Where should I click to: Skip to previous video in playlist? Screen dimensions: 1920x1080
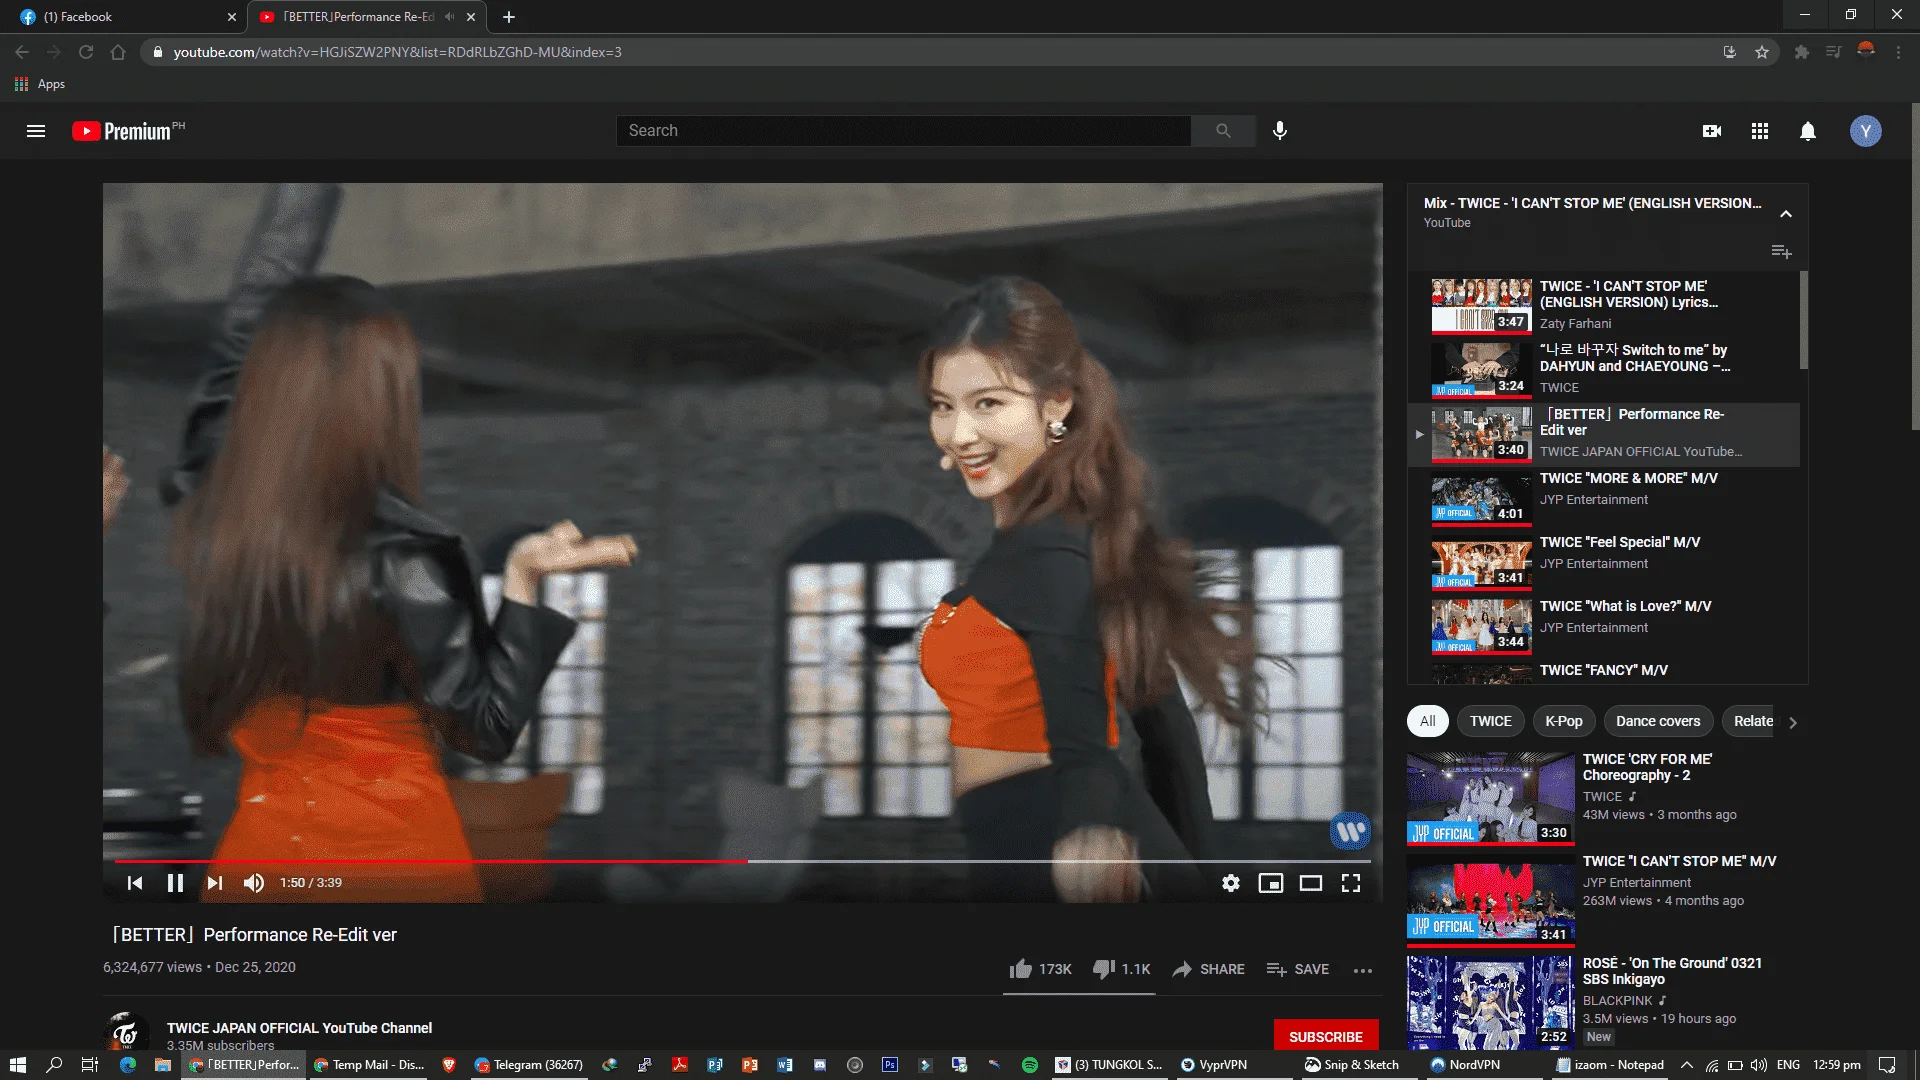[135, 883]
